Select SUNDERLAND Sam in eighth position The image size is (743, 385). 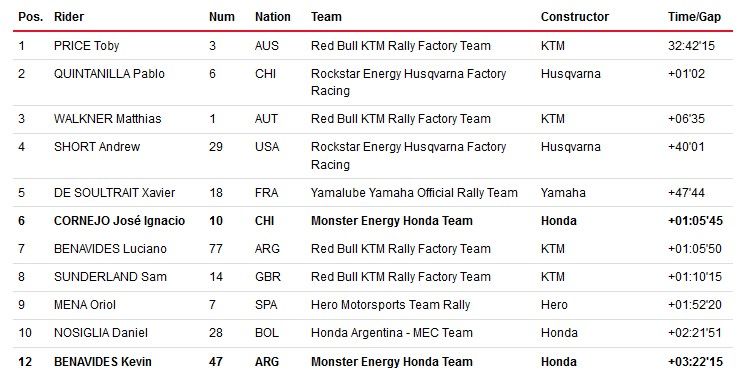click(x=110, y=276)
